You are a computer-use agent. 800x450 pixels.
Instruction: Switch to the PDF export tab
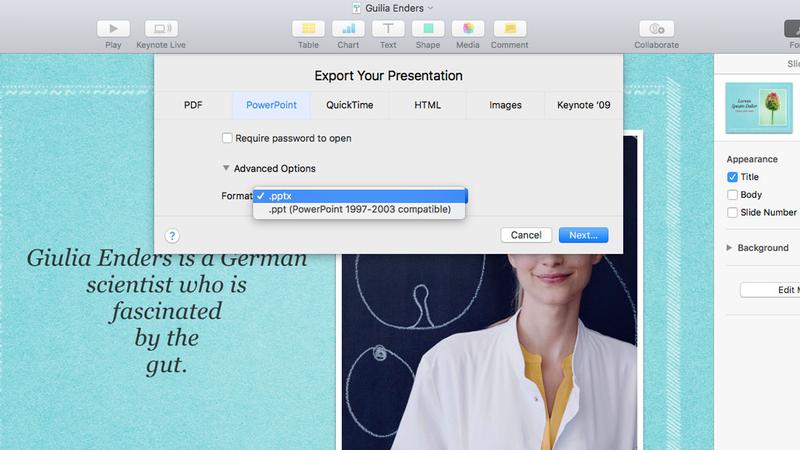pyautogui.click(x=193, y=105)
